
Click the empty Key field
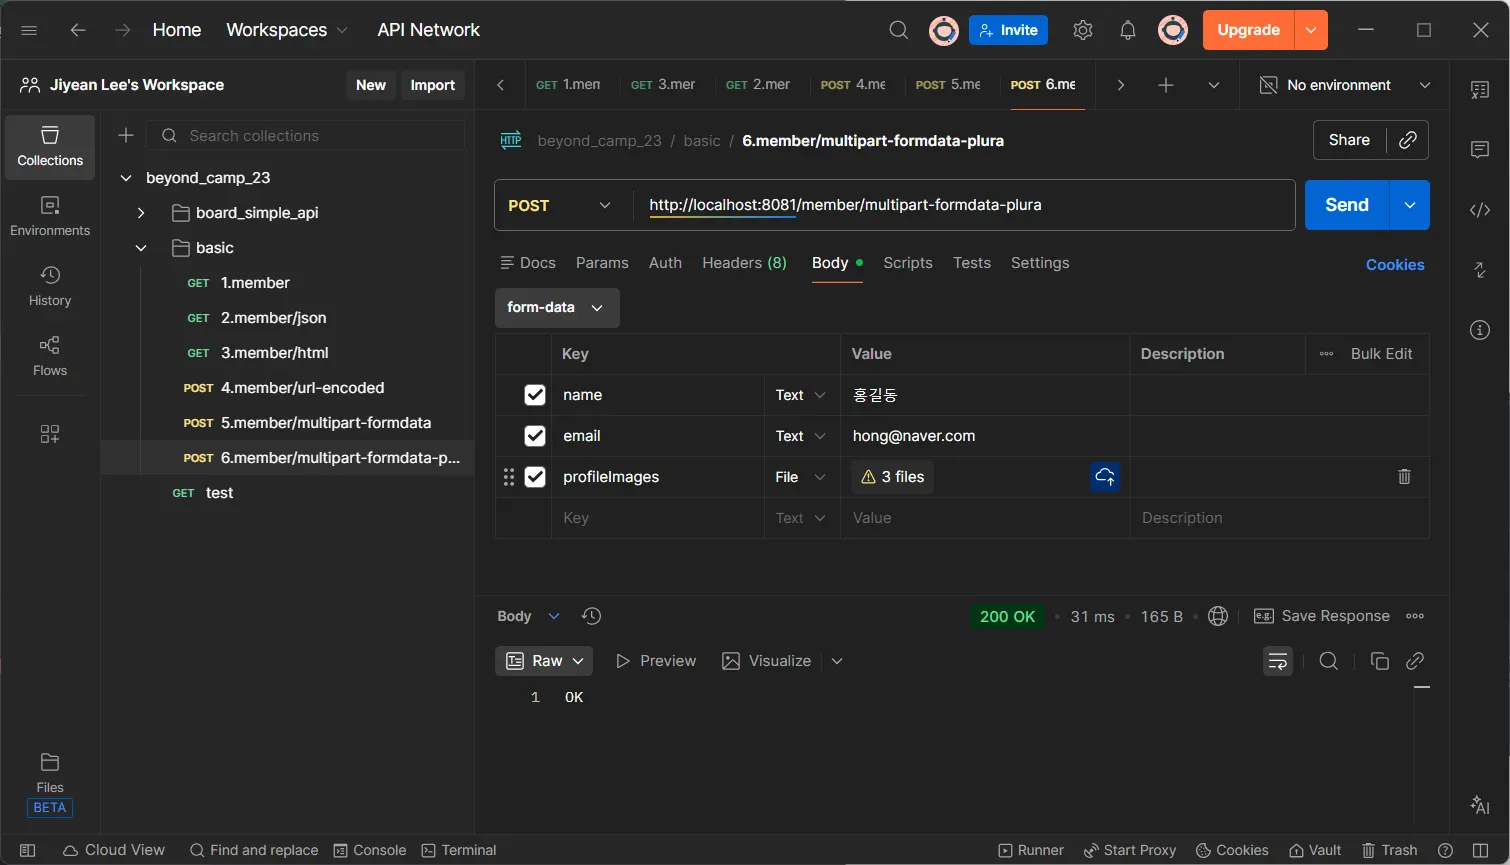[657, 518]
